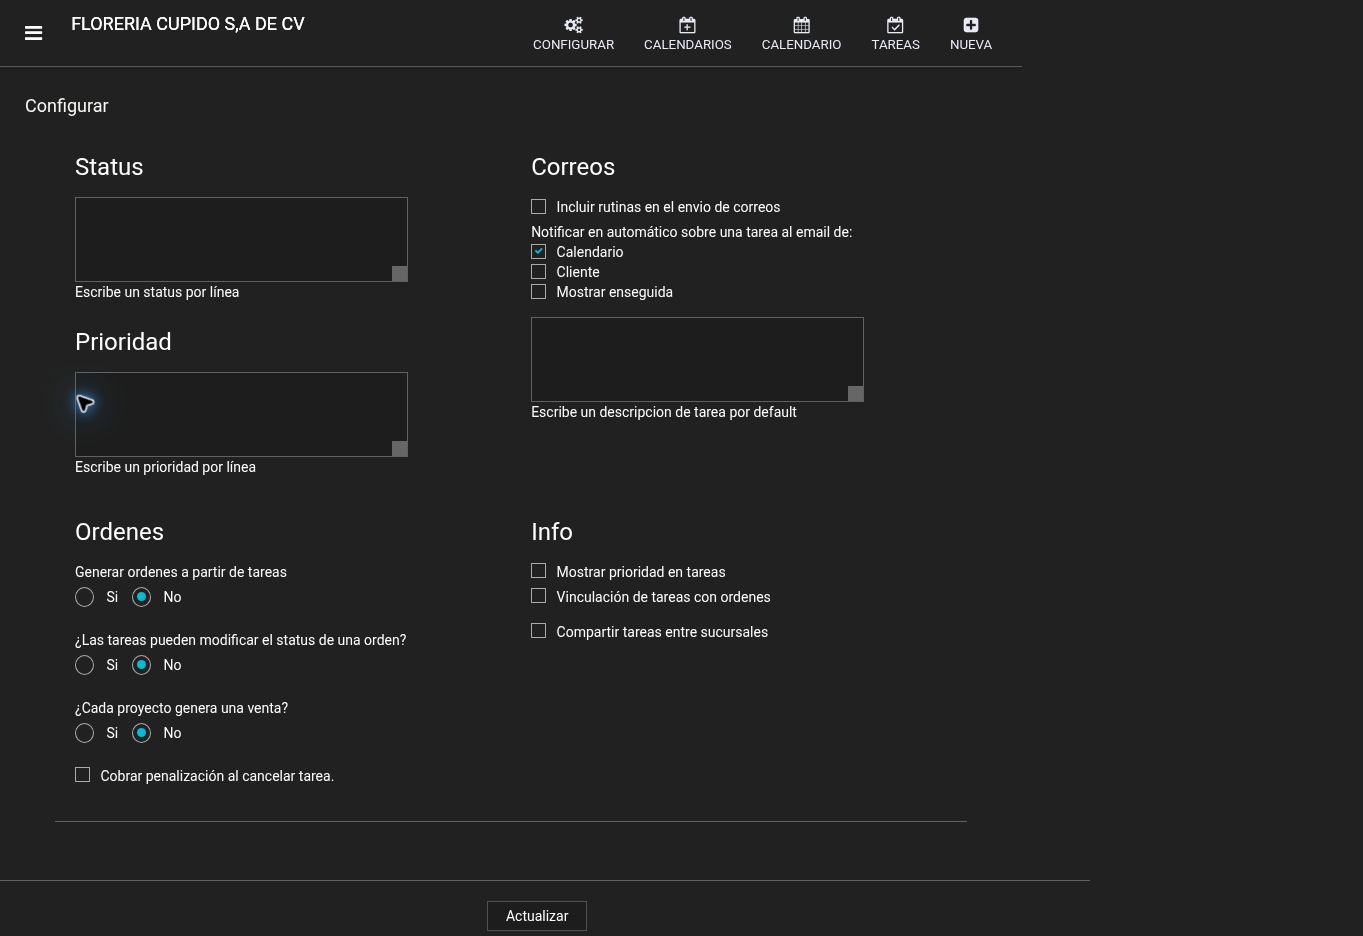Tick Cobrar penalización al cancelar tarea
The image size is (1363, 936).
[82, 775]
